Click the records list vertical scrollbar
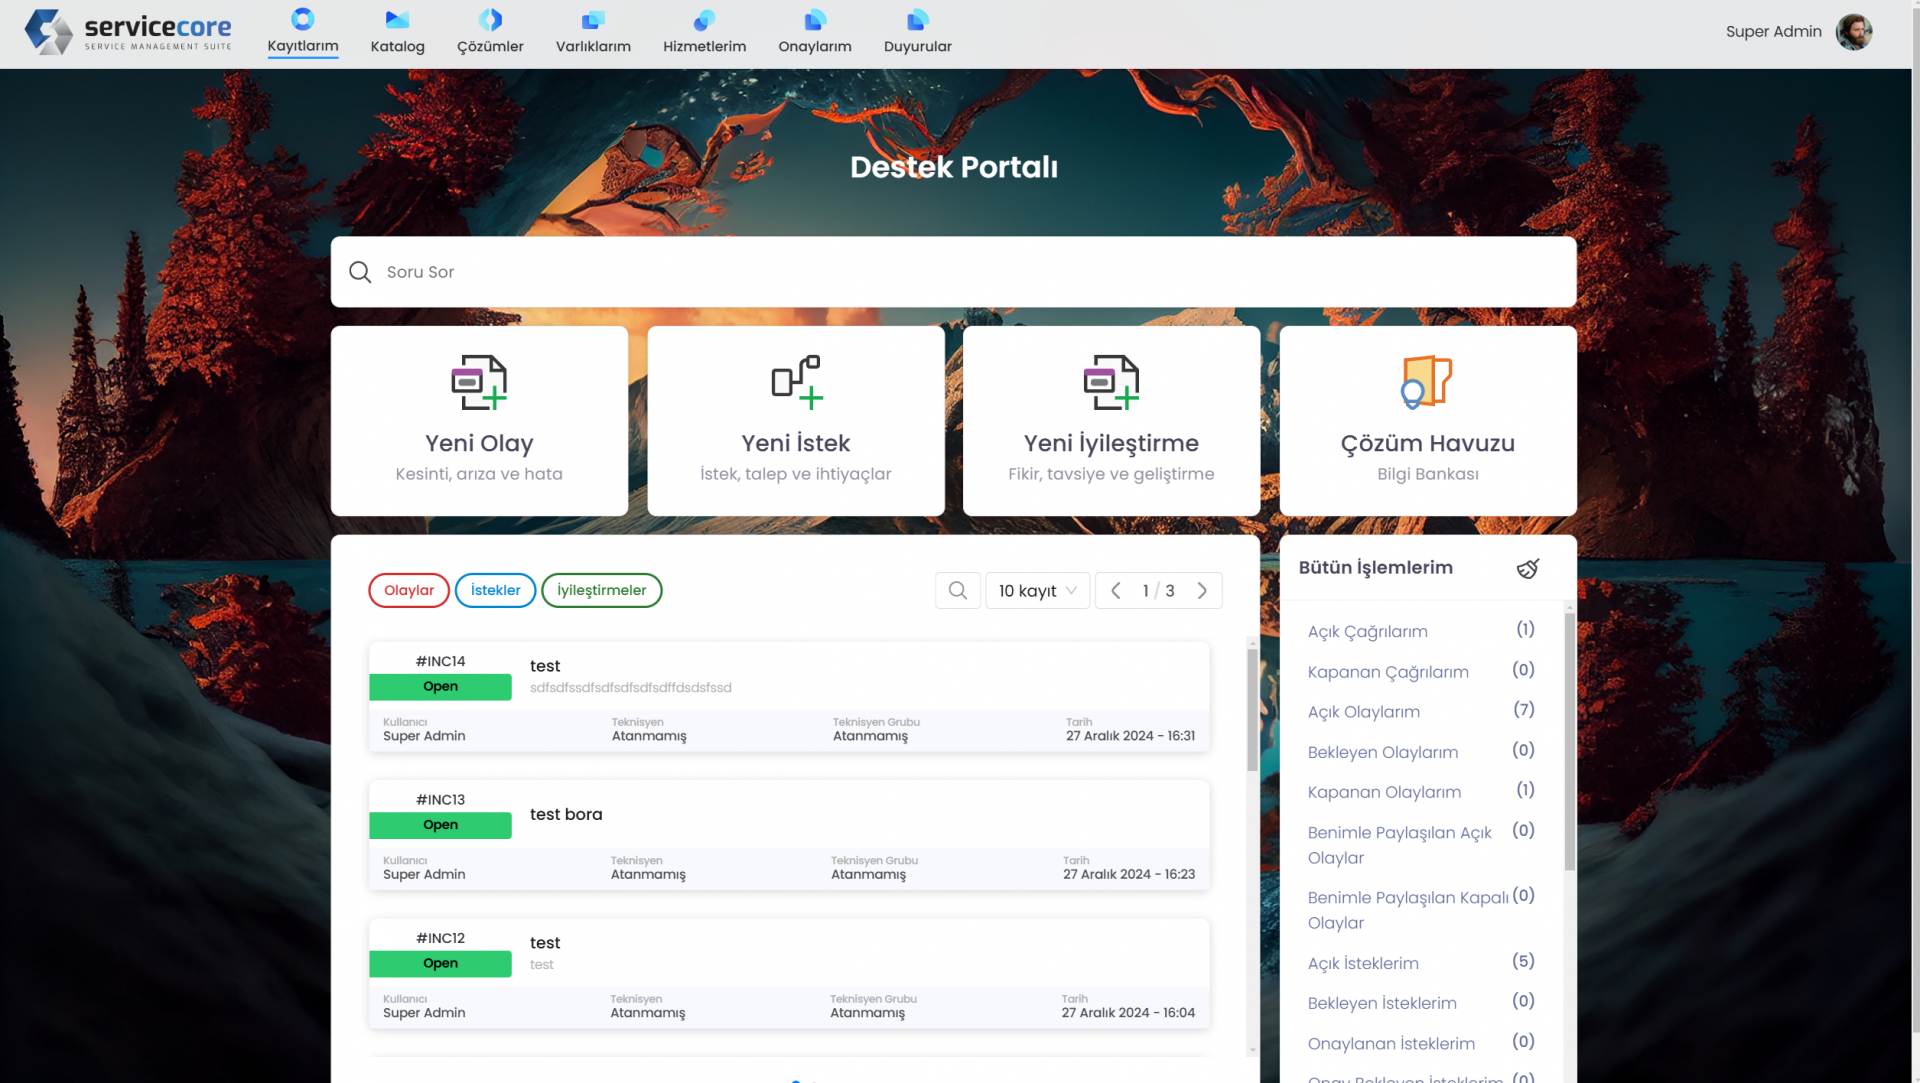Image resolution: width=1920 pixels, height=1083 pixels. click(x=1252, y=710)
